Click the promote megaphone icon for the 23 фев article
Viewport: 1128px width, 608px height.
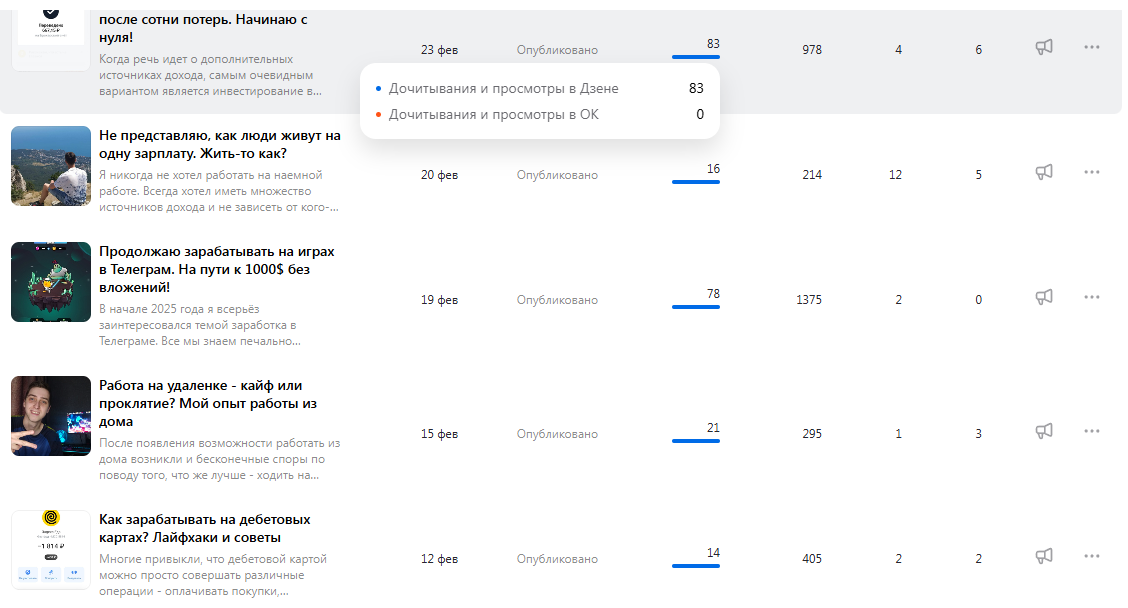click(1044, 47)
